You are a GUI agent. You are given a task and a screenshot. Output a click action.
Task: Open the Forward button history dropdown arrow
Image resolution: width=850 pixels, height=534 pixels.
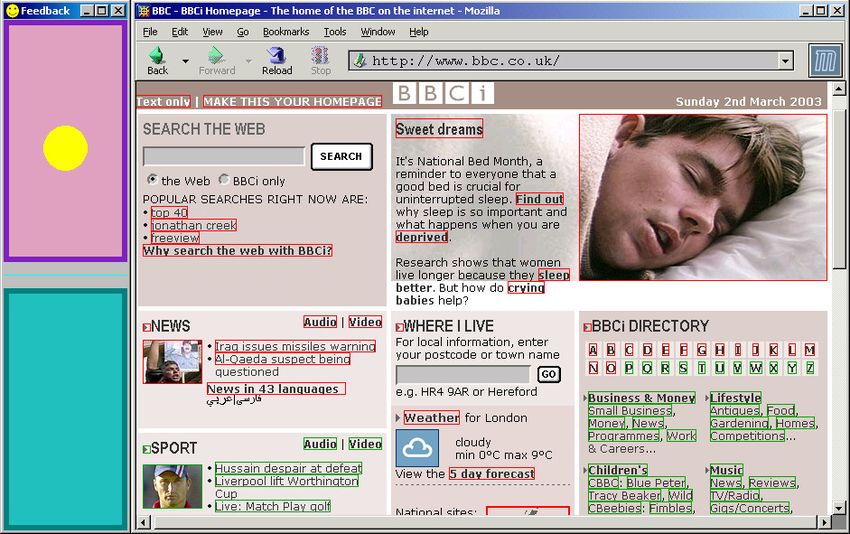(x=249, y=61)
